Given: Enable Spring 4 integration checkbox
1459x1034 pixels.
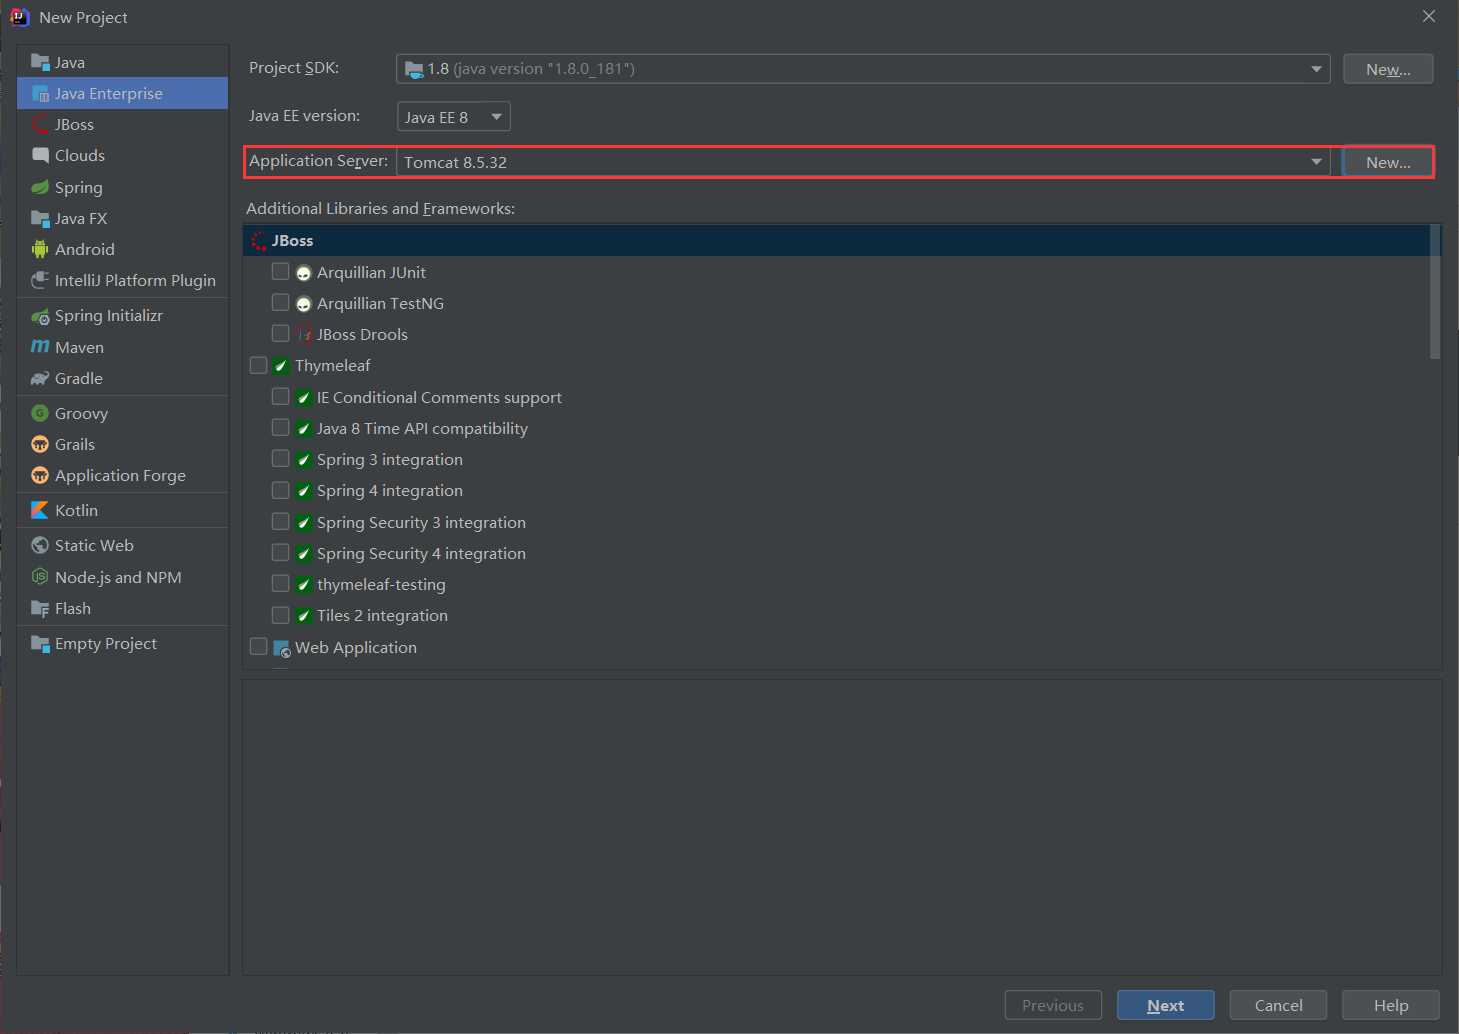Looking at the screenshot, I should [280, 490].
